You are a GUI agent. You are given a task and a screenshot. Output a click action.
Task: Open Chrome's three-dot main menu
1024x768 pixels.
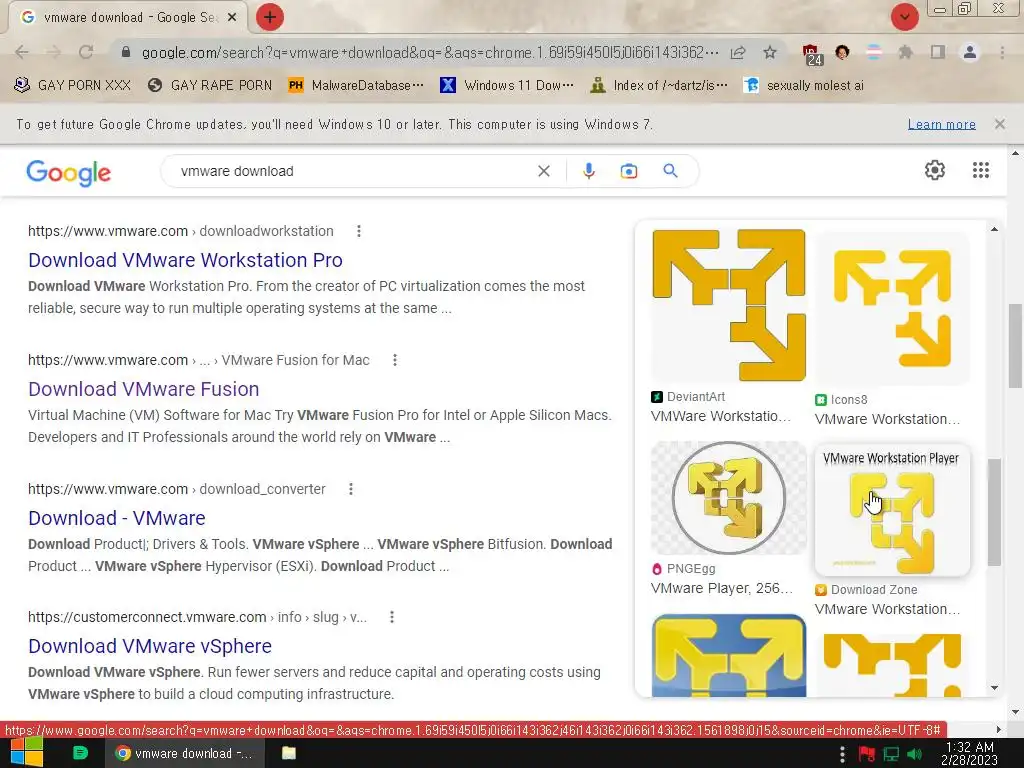1002,52
